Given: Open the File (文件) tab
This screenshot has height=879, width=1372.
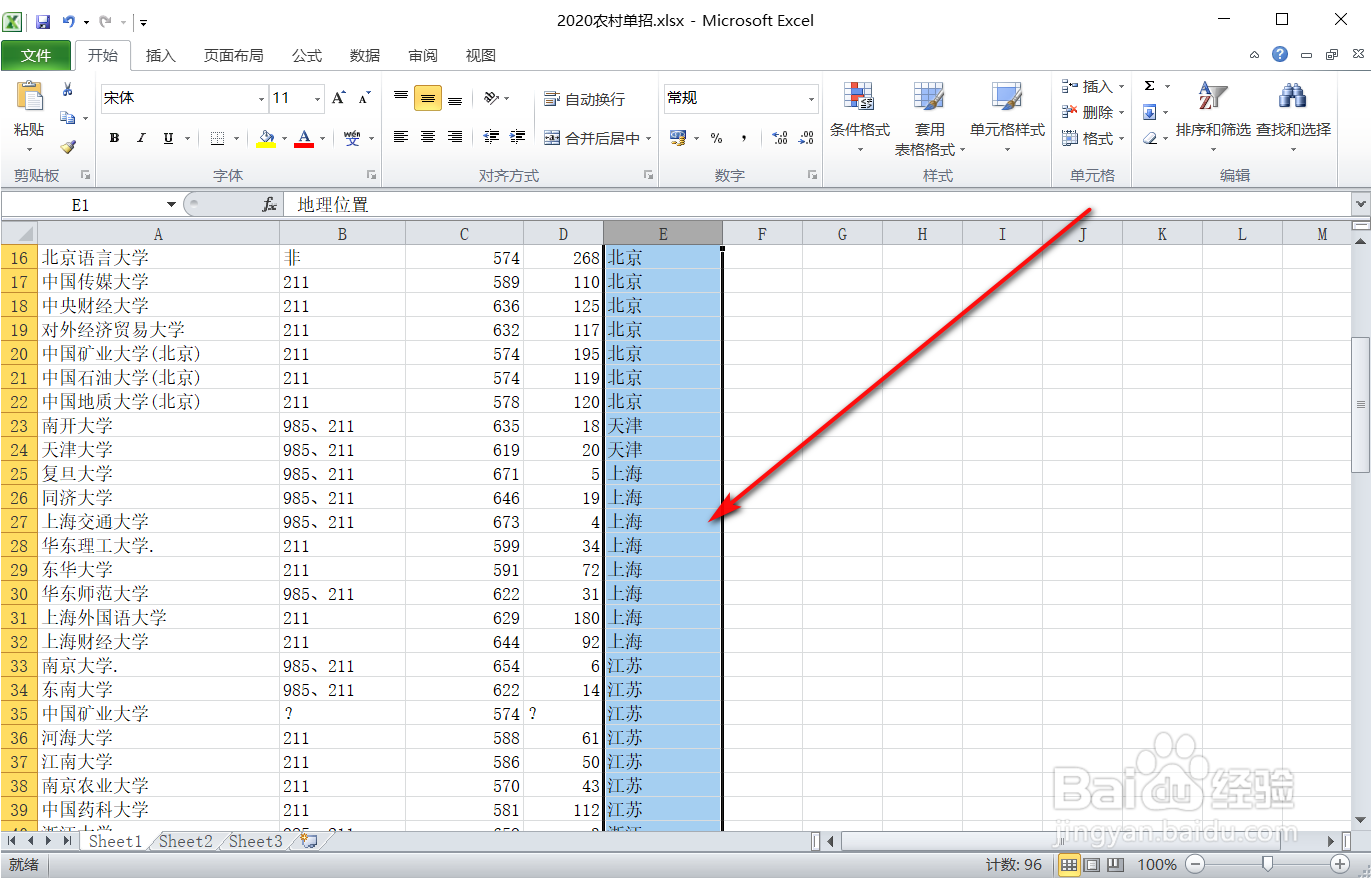Looking at the screenshot, I should point(36,55).
